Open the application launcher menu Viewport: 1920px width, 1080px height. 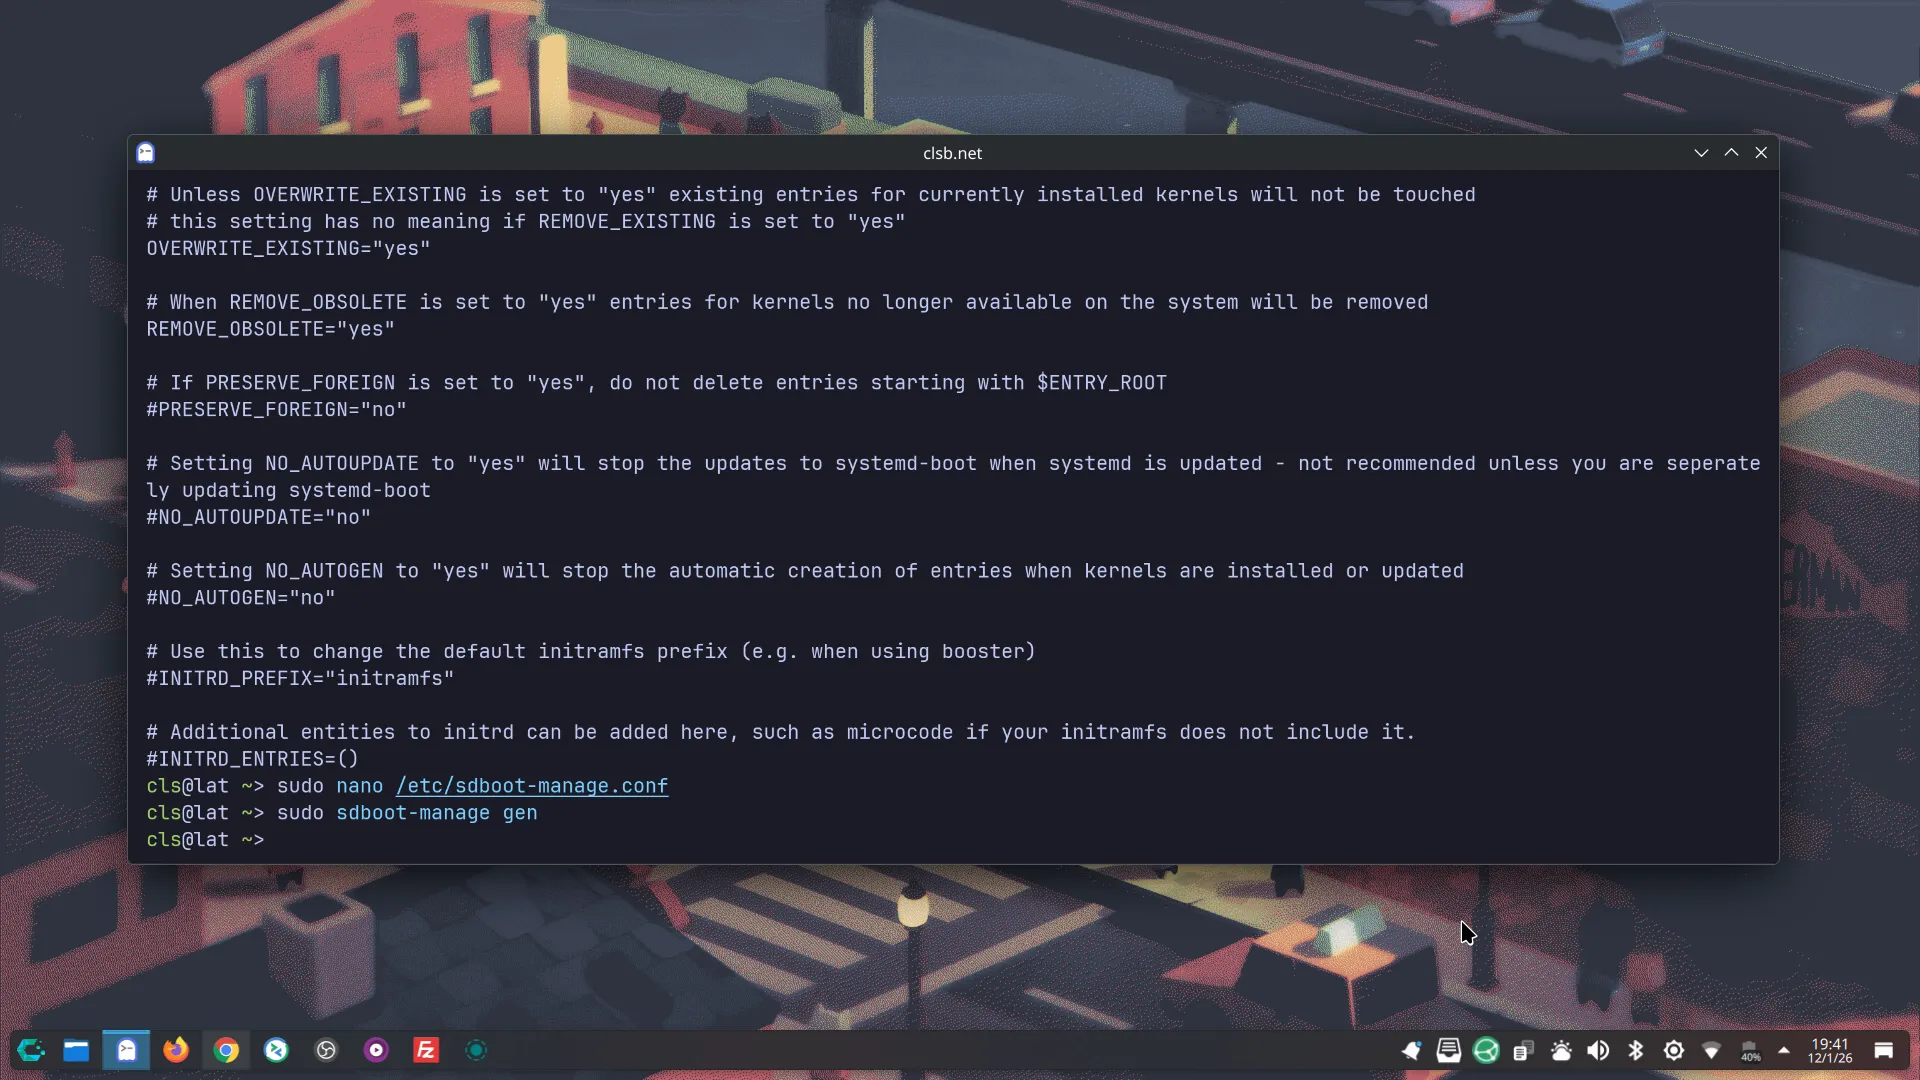pyautogui.click(x=31, y=1050)
